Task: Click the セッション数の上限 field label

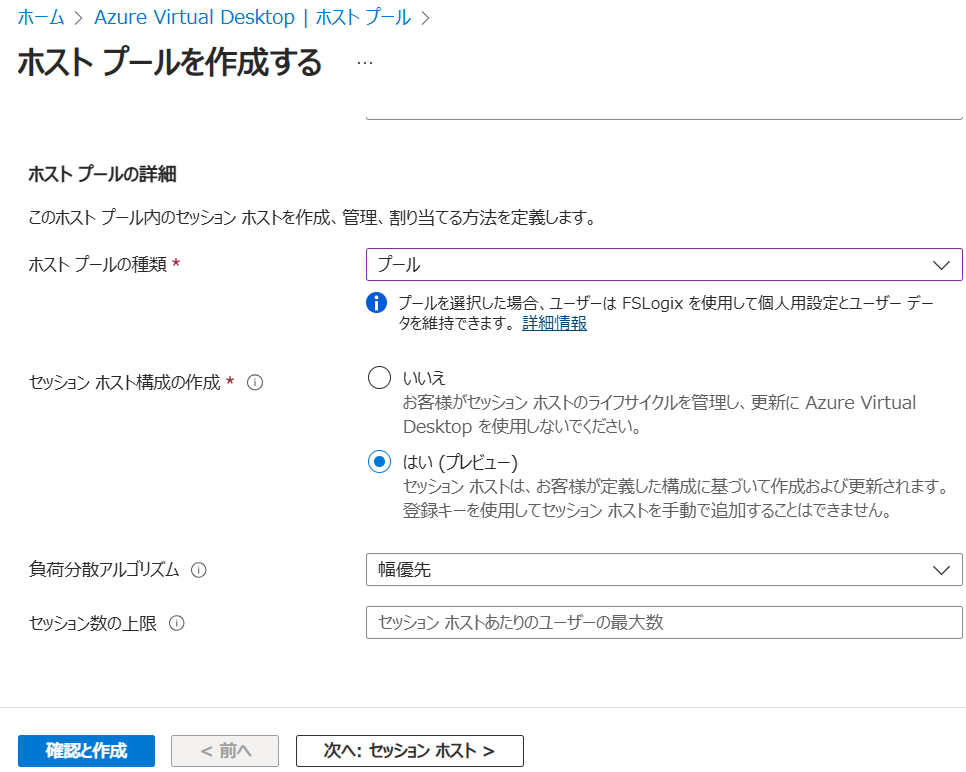Action: click(x=93, y=623)
